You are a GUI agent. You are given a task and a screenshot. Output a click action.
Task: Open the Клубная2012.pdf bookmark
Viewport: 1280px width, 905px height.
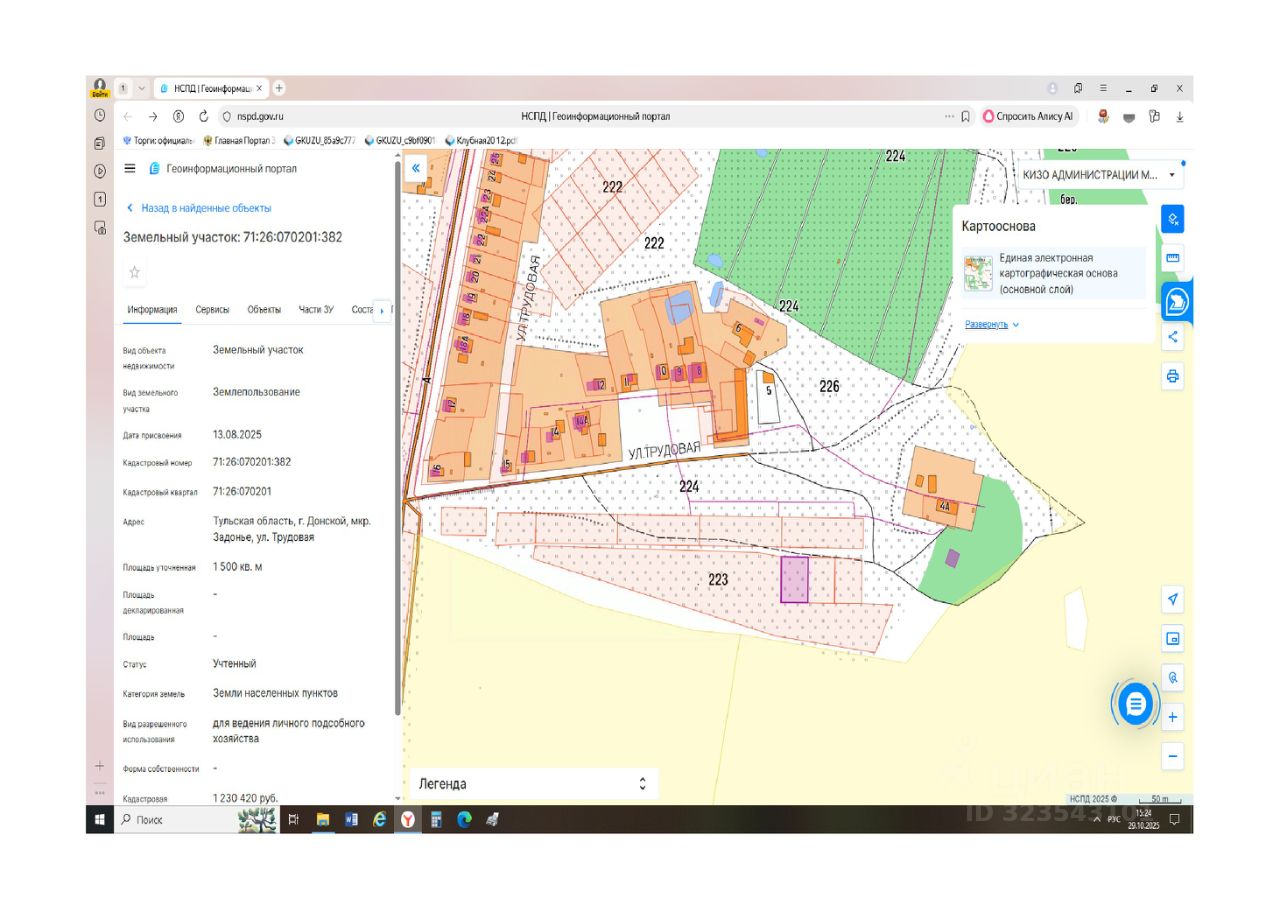click(x=481, y=141)
